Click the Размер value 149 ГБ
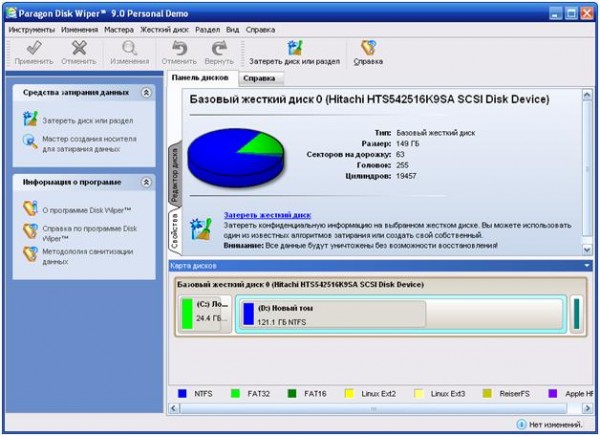 [408, 144]
